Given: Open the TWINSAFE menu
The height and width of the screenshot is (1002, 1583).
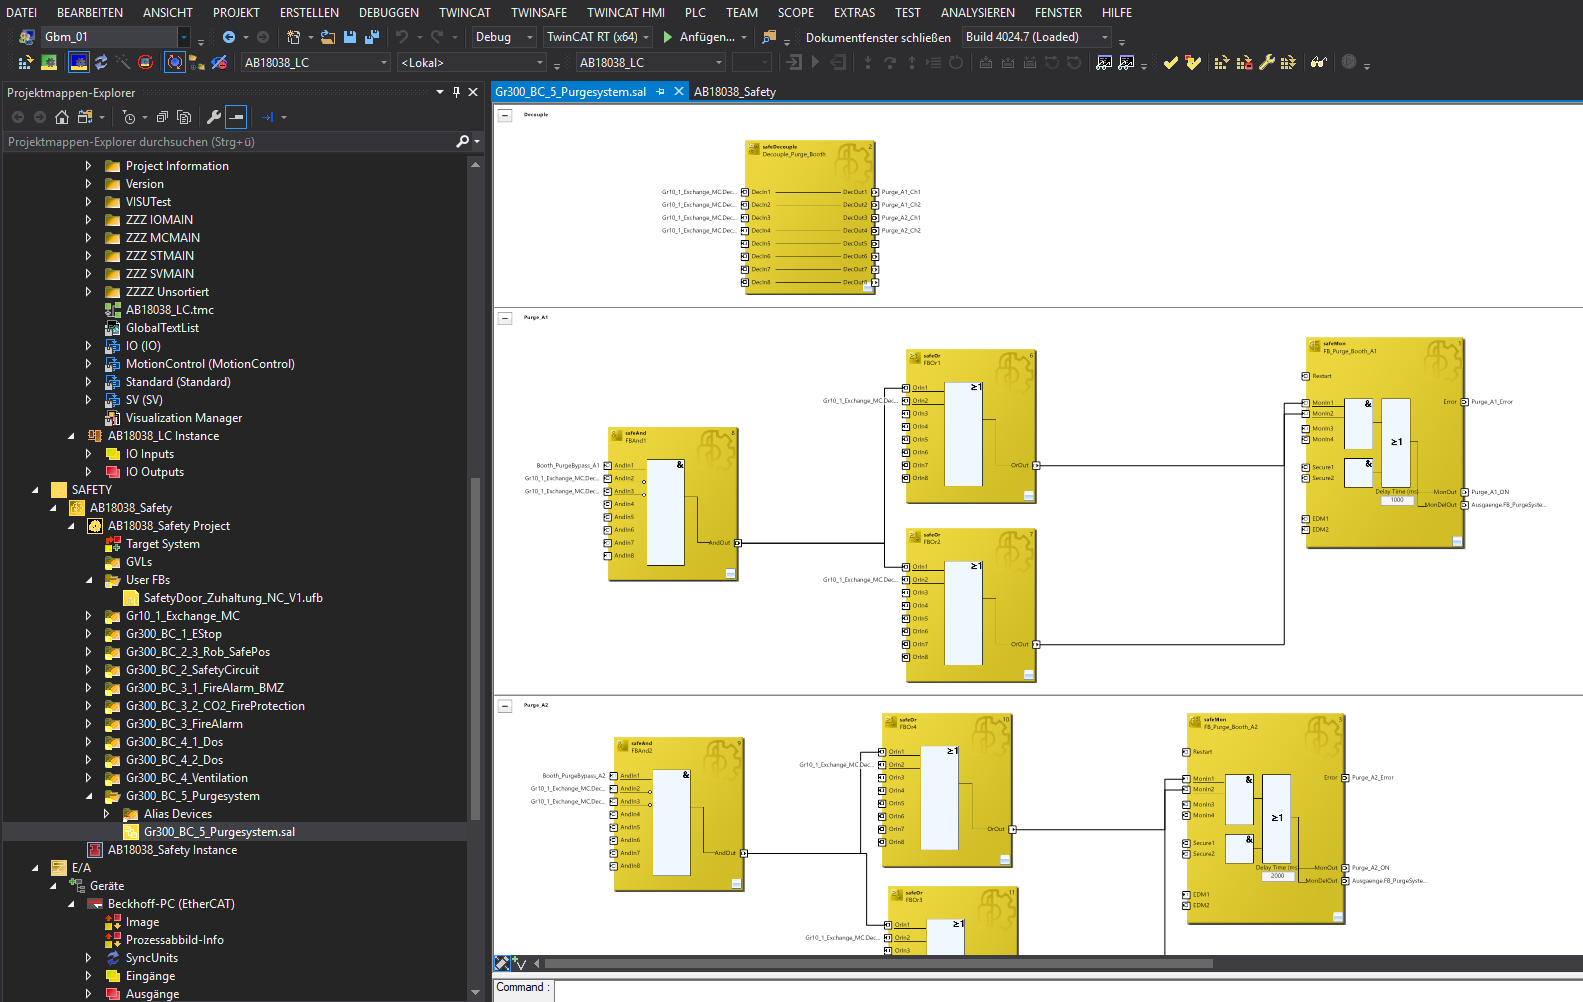Looking at the screenshot, I should point(539,12).
